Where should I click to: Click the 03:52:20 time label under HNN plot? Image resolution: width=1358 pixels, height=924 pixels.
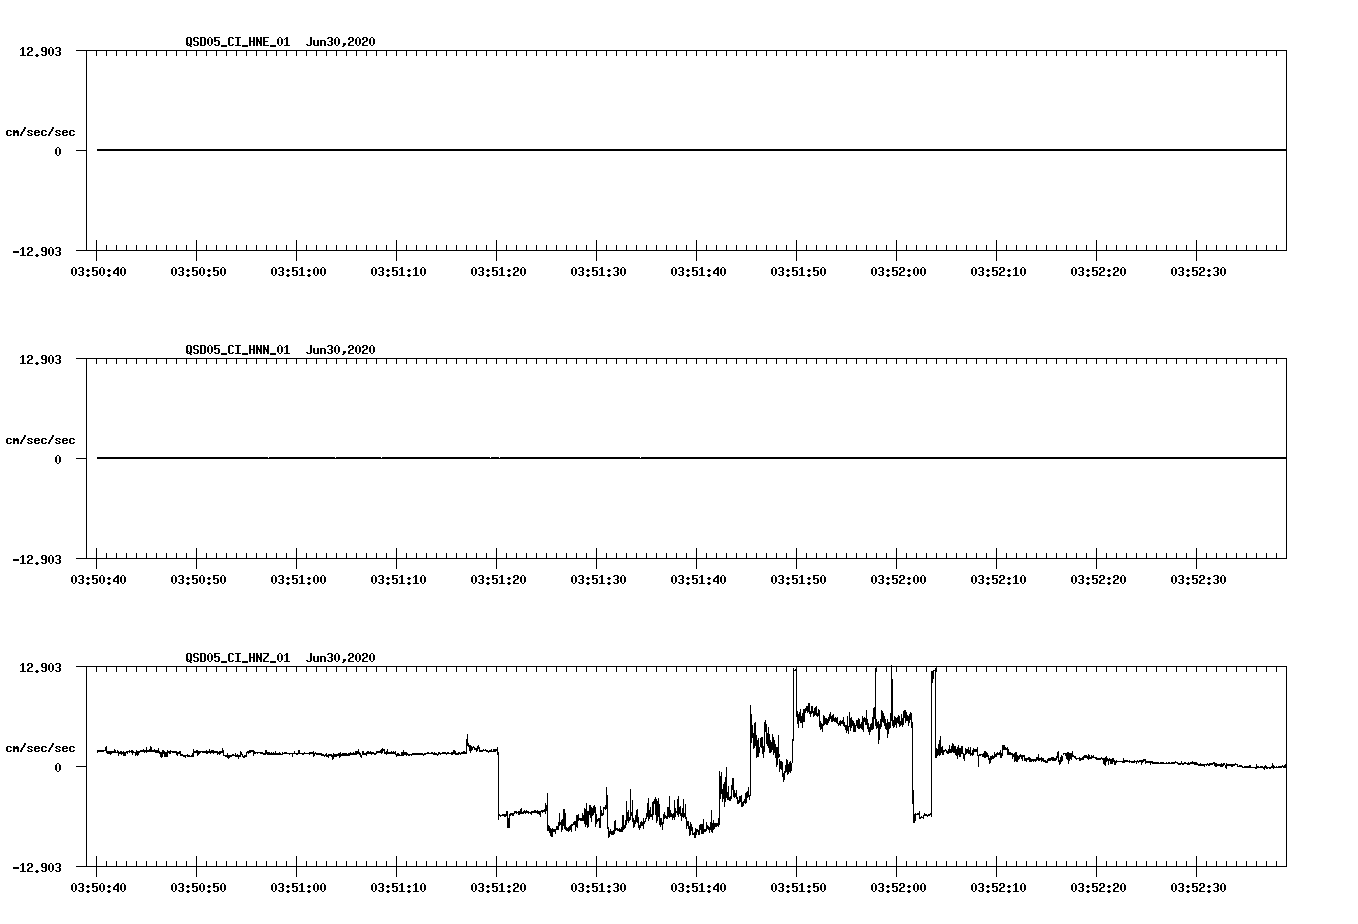1098,580
